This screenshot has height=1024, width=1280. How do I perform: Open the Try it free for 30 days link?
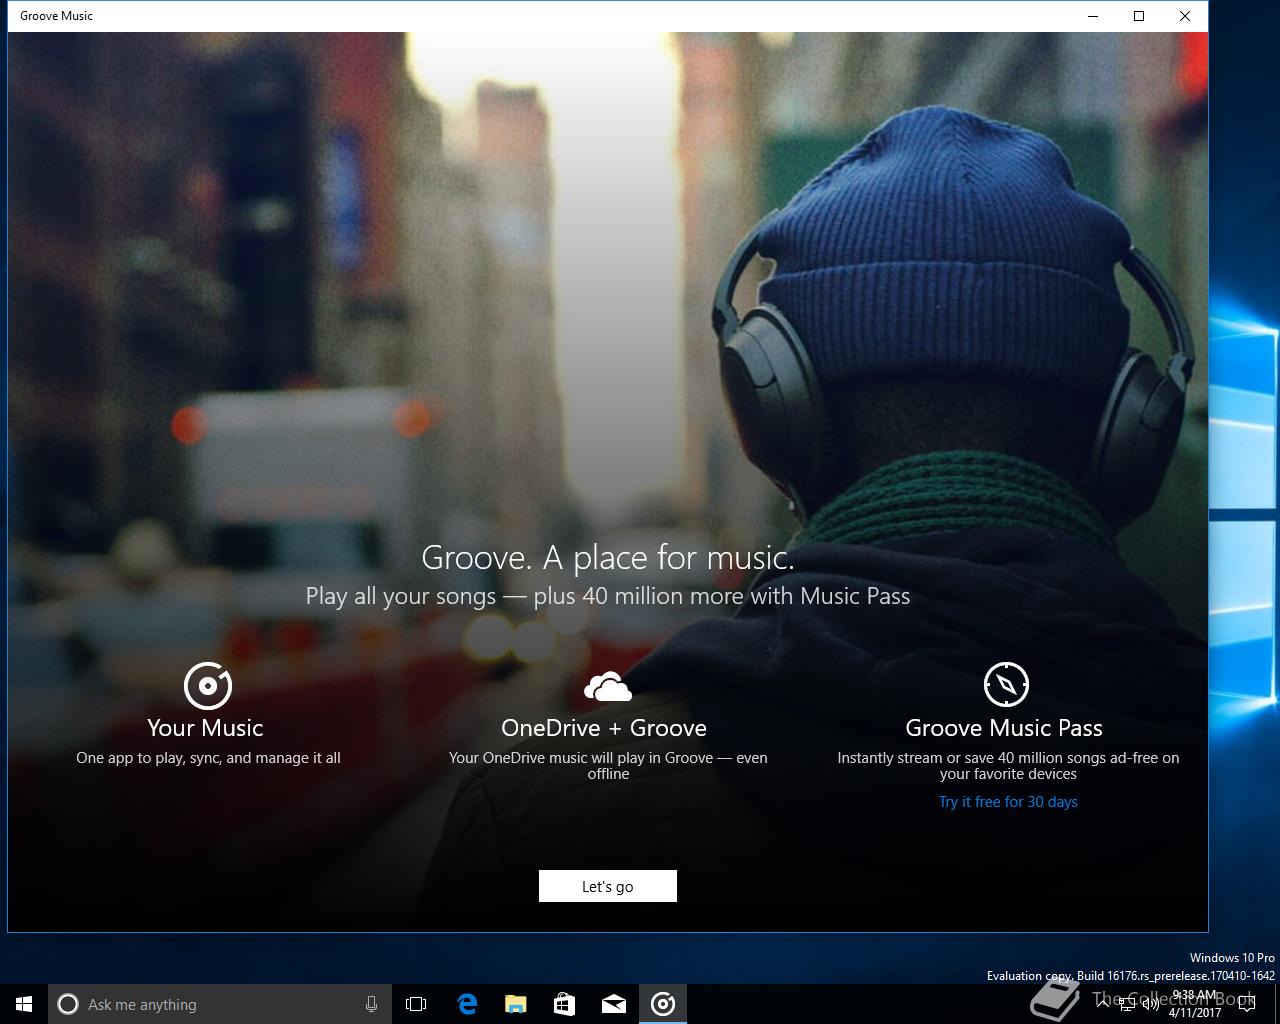click(x=1007, y=802)
